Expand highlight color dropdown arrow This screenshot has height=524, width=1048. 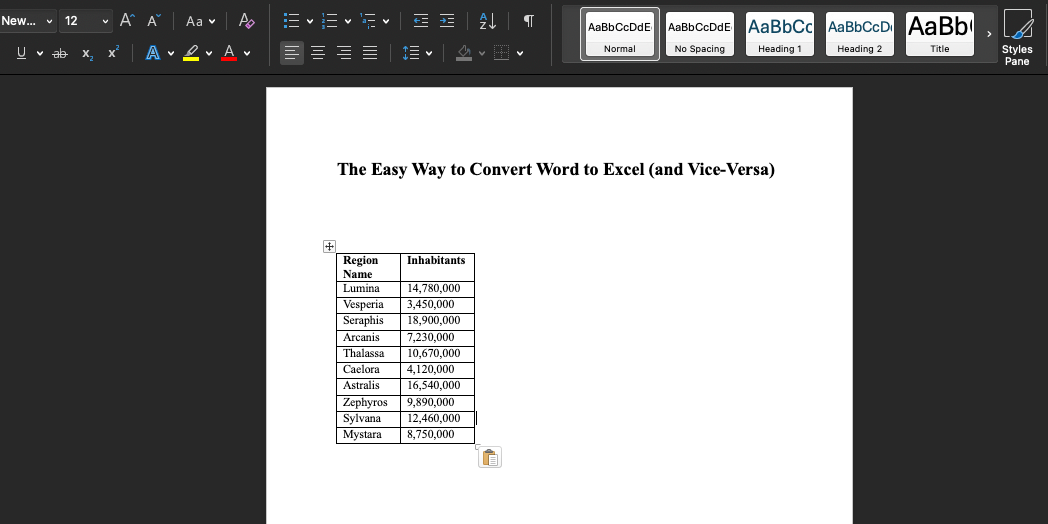[209, 53]
